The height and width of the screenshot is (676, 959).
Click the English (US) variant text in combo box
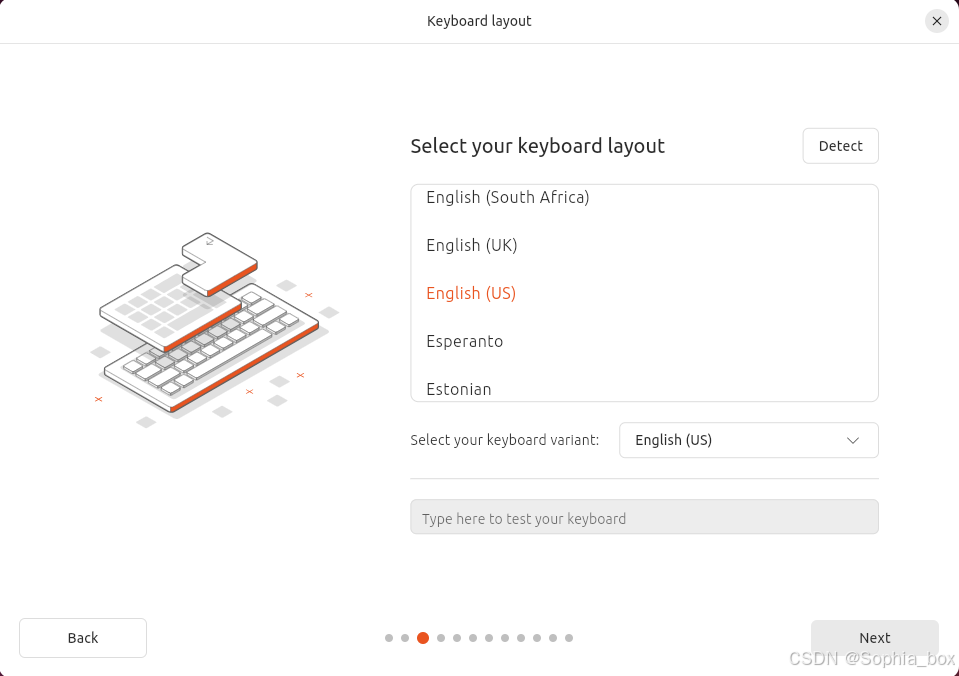click(673, 440)
